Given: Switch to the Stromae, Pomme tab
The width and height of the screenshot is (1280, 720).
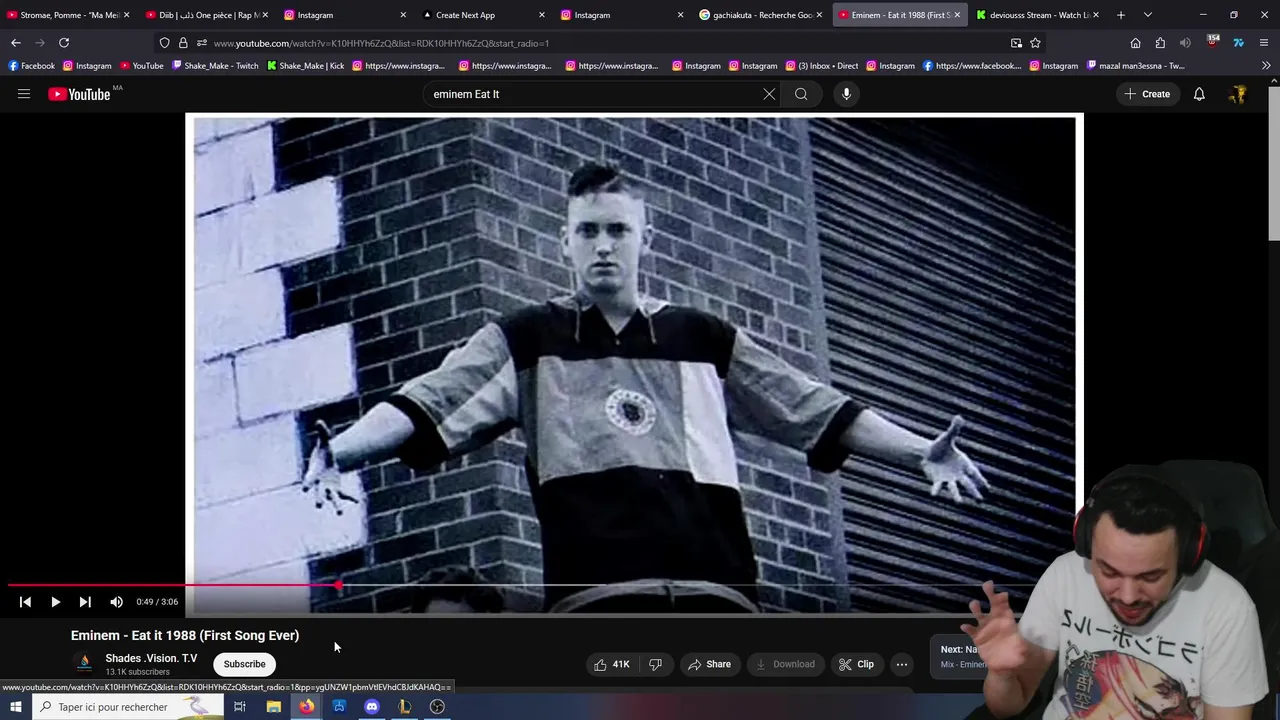Looking at the screenshot, I should (68, 15).
